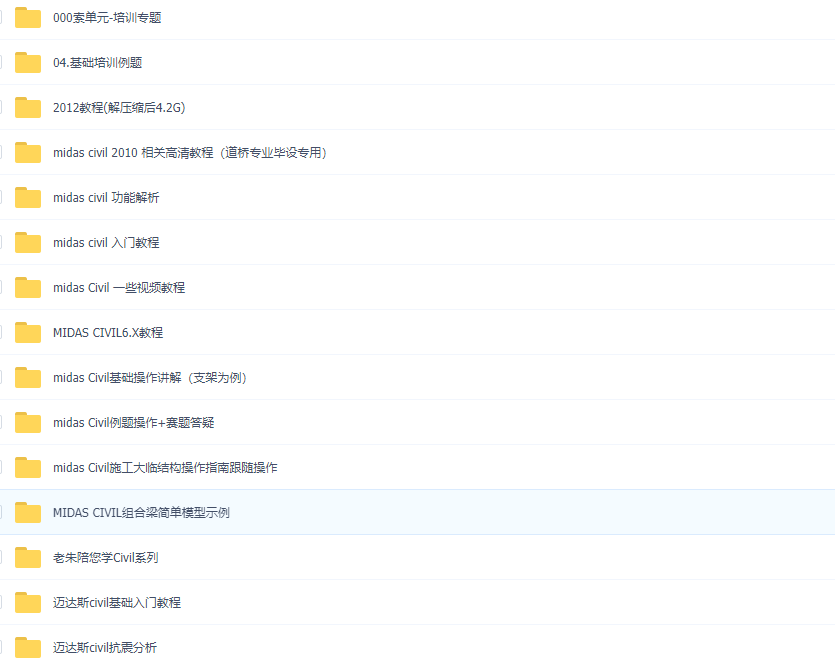Click the folder icon beside 04.基础培训例题
Screen dimensions: 835x669
tap(27, 62)
